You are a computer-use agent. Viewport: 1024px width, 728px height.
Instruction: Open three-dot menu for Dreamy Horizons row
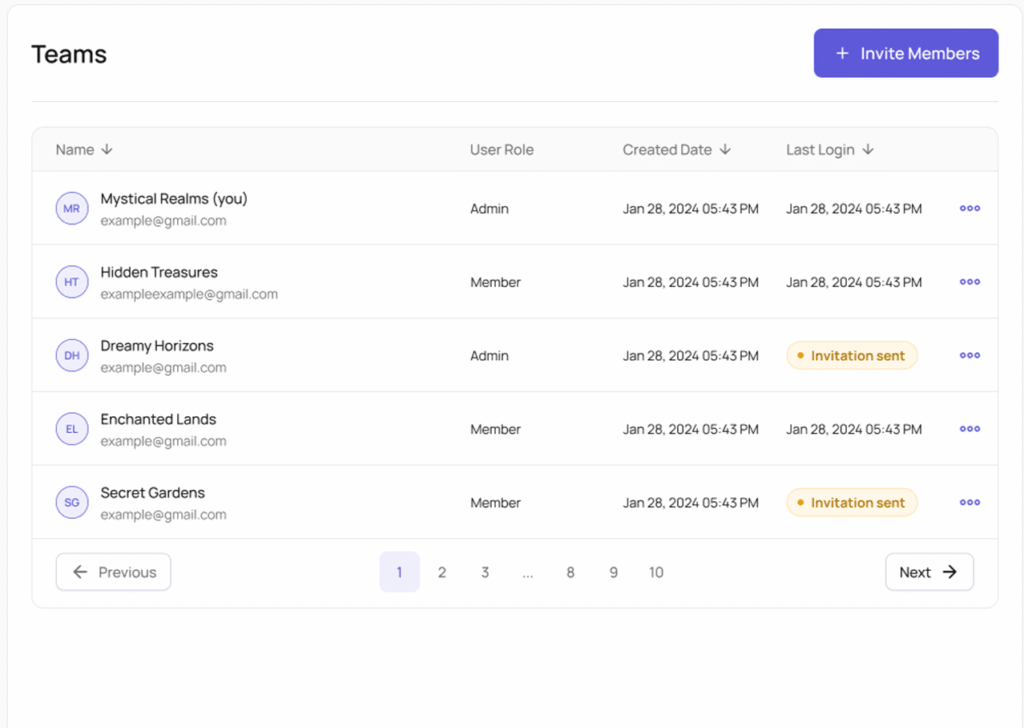[x=969, y=356]
